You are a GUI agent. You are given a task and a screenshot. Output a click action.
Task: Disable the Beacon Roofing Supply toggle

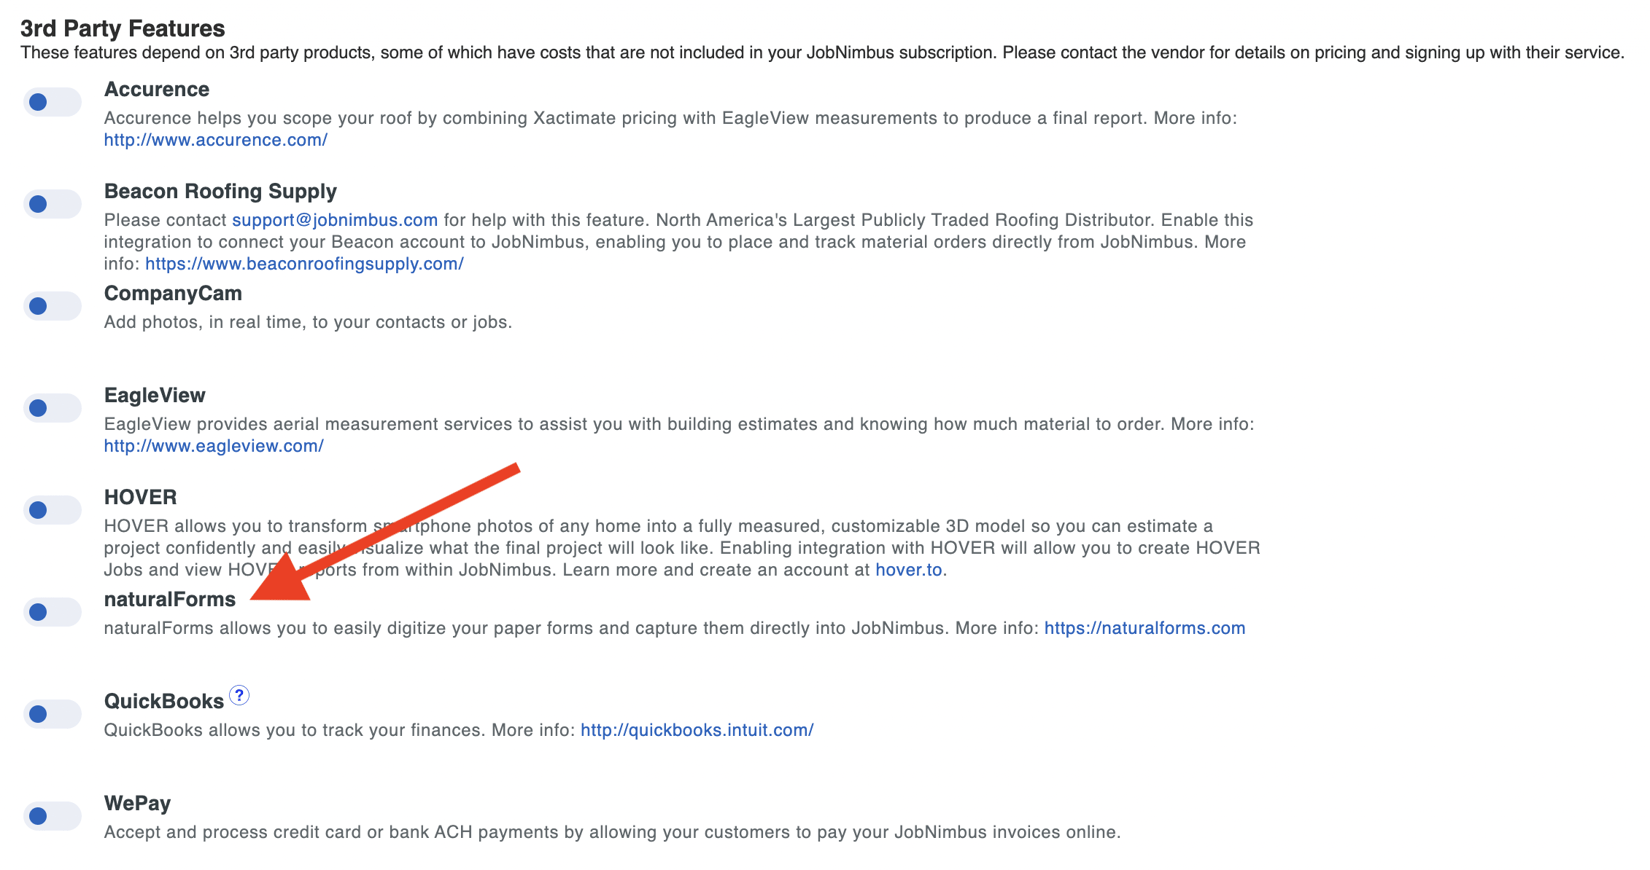[52, 204]
